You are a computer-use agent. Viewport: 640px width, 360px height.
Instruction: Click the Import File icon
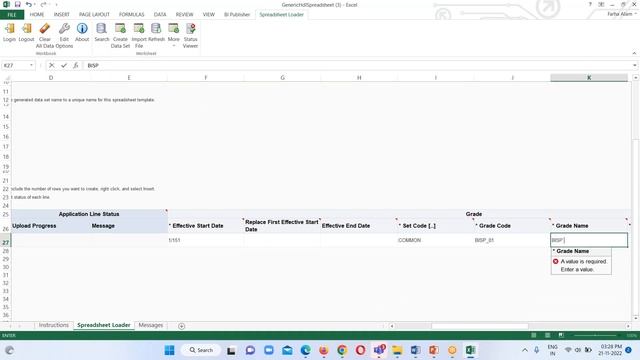(x=139, y=29)
